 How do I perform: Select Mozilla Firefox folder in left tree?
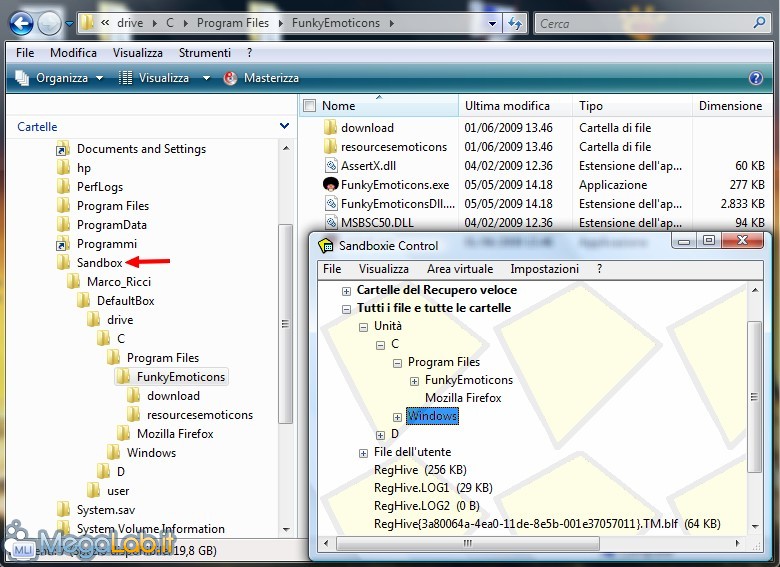(x=175, y=434)
